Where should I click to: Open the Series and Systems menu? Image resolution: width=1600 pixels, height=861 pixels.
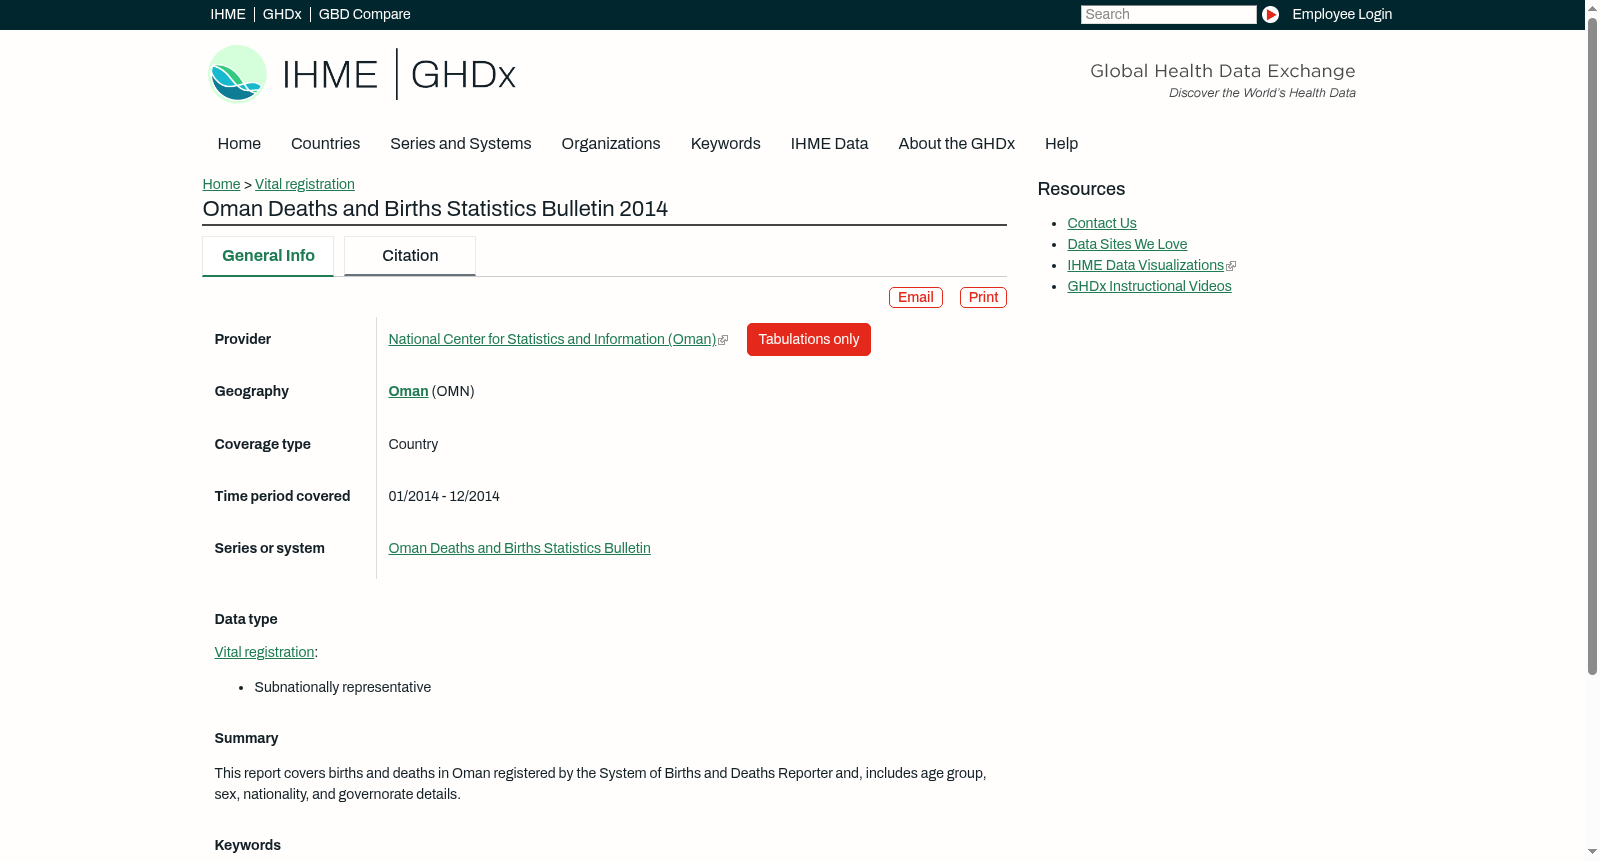coord(461,144)
